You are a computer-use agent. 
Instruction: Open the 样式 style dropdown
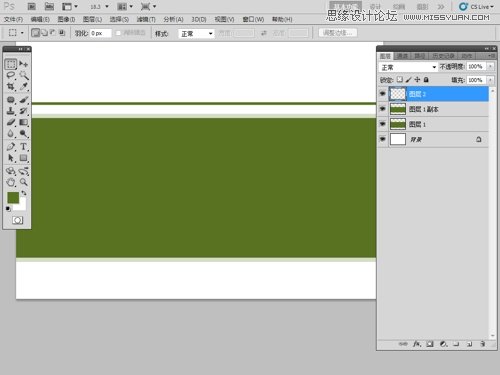coord(196,33)
